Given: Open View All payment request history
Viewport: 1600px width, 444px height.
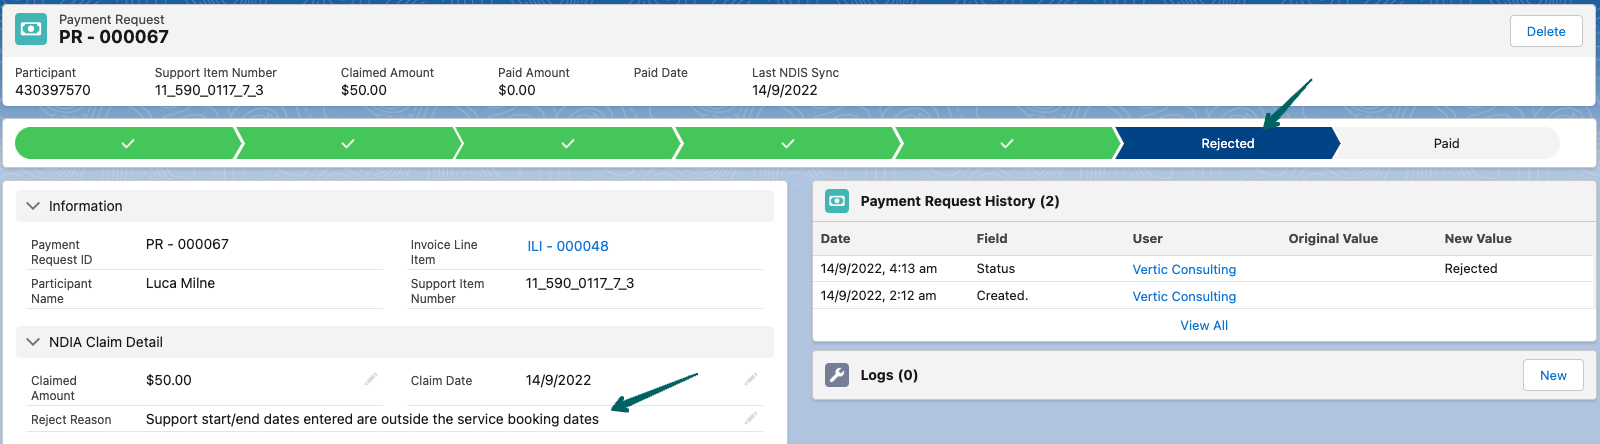Looking at the screenshot, I should coord(1204,325).
